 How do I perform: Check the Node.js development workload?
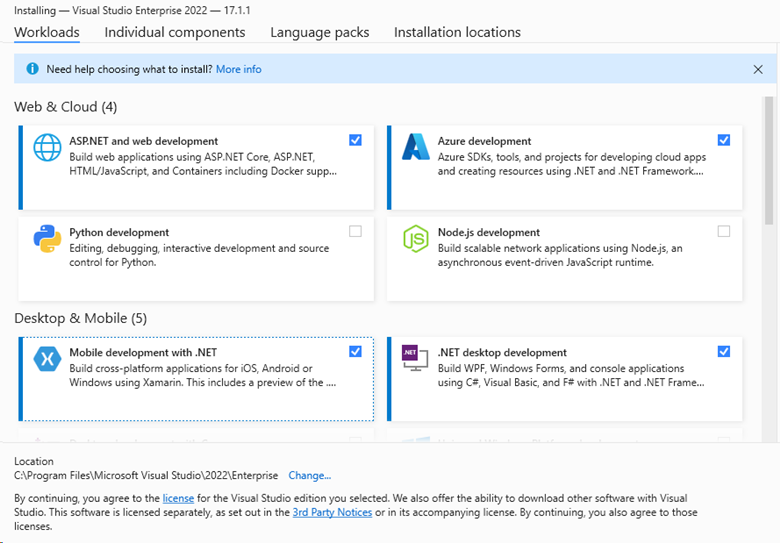(x=724, y=231)
